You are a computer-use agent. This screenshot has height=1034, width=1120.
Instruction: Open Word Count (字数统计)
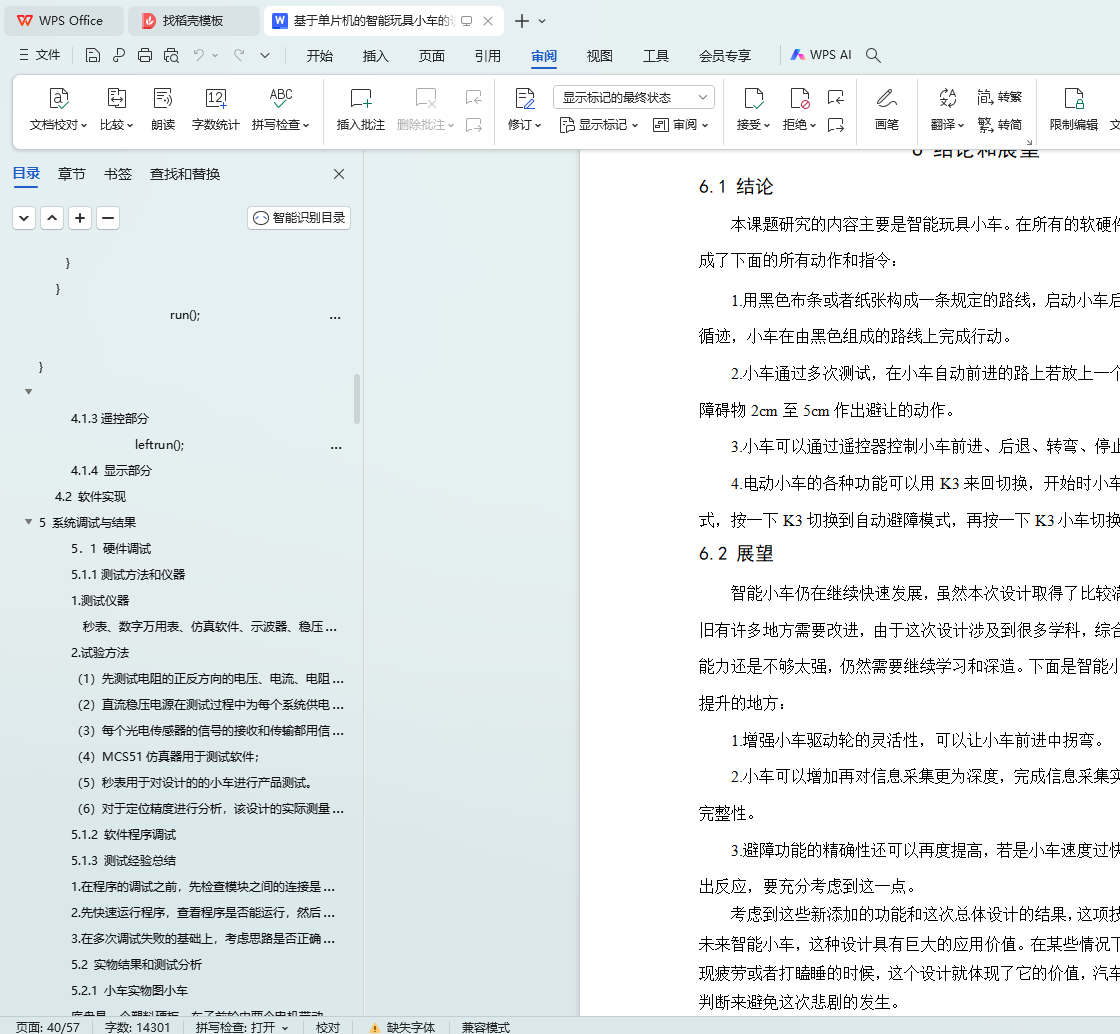[216, 109]
